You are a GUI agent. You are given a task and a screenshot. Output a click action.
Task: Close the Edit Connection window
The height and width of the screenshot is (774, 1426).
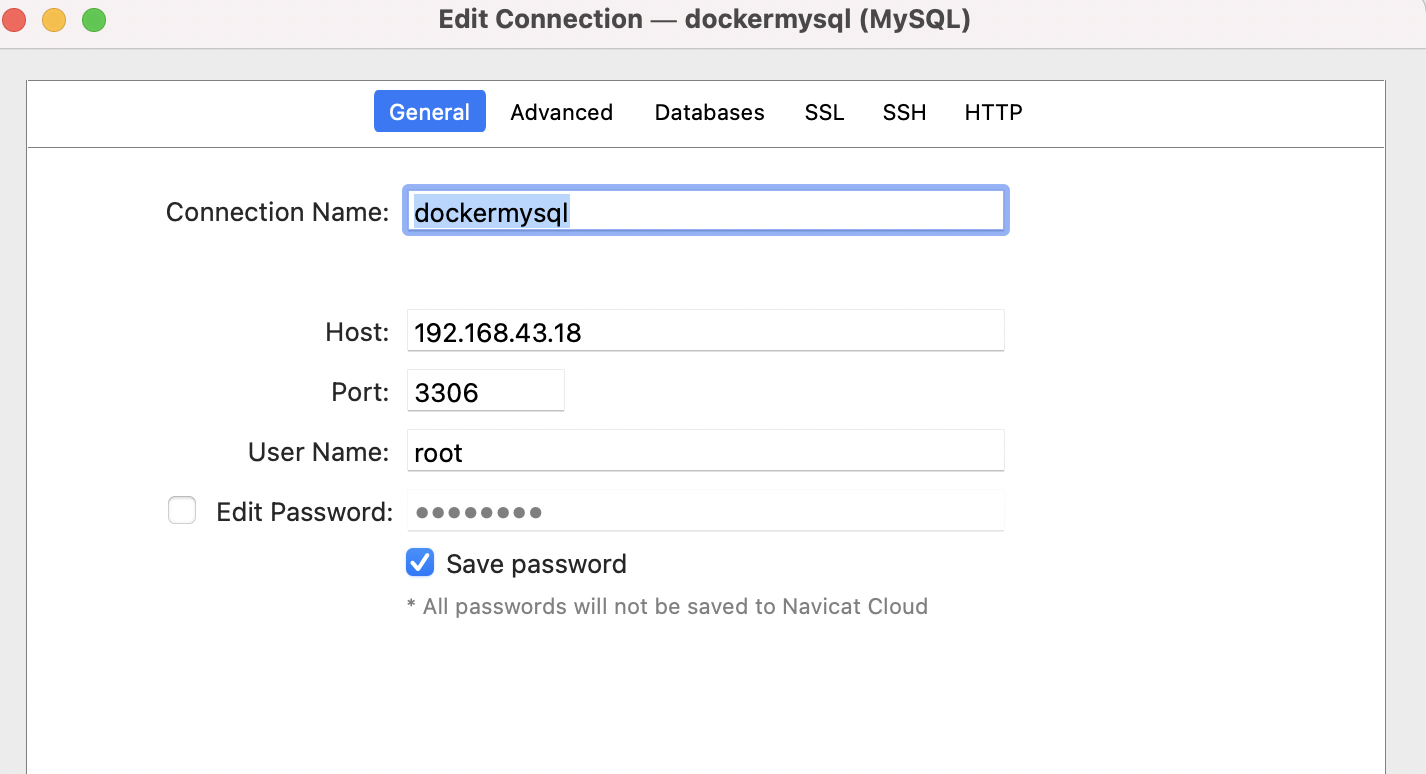14,19
